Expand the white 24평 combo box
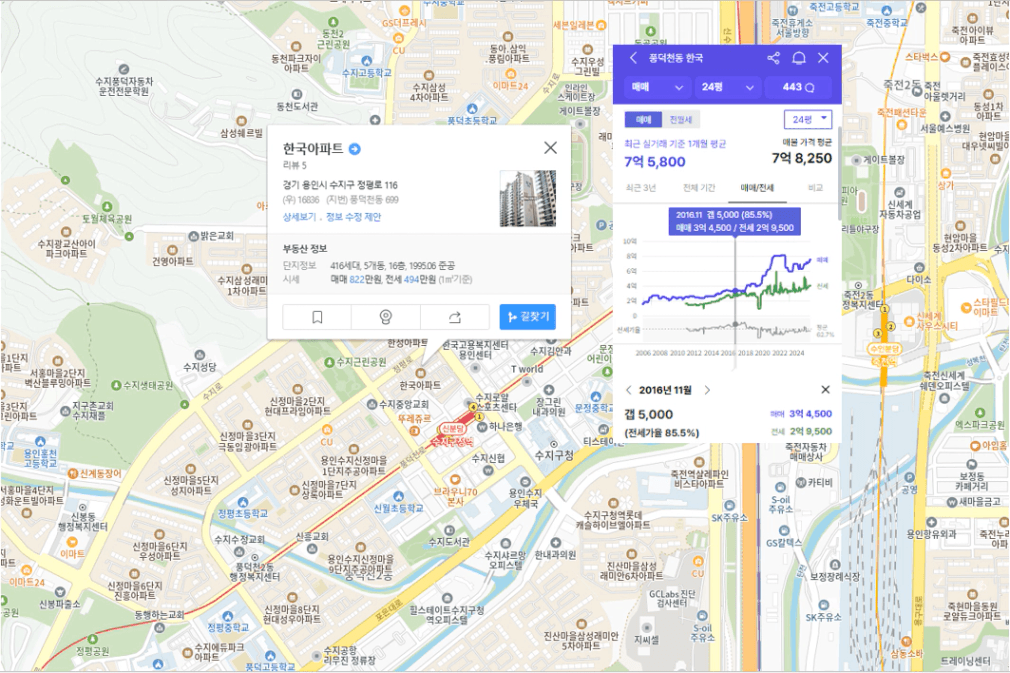The height and width of the screenshot is (673, 1010). point(808,119)
